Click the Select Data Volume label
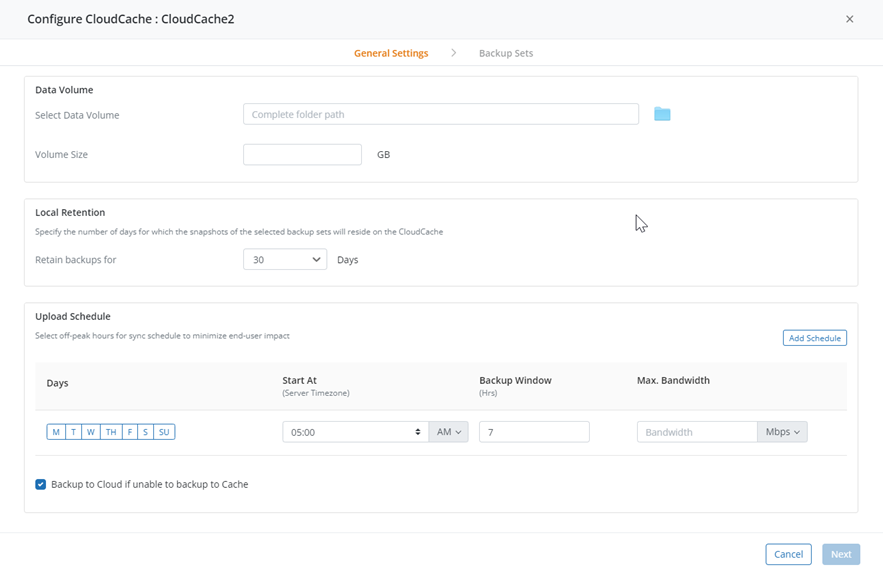 click(77, 115)
